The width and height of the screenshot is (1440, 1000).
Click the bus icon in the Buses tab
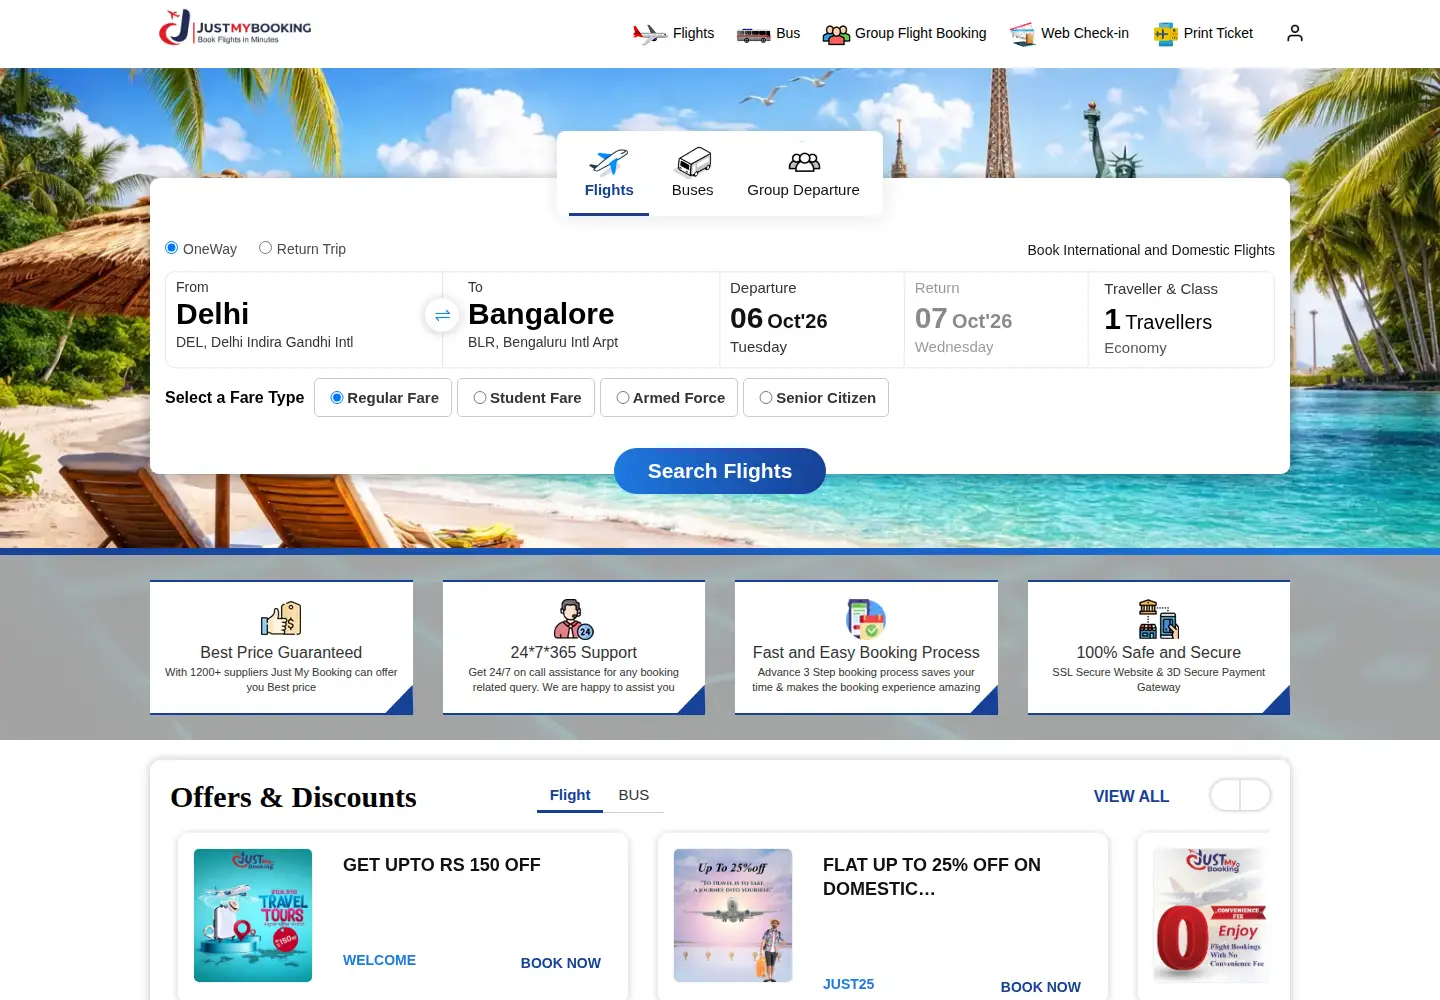[x=693, y=162]
